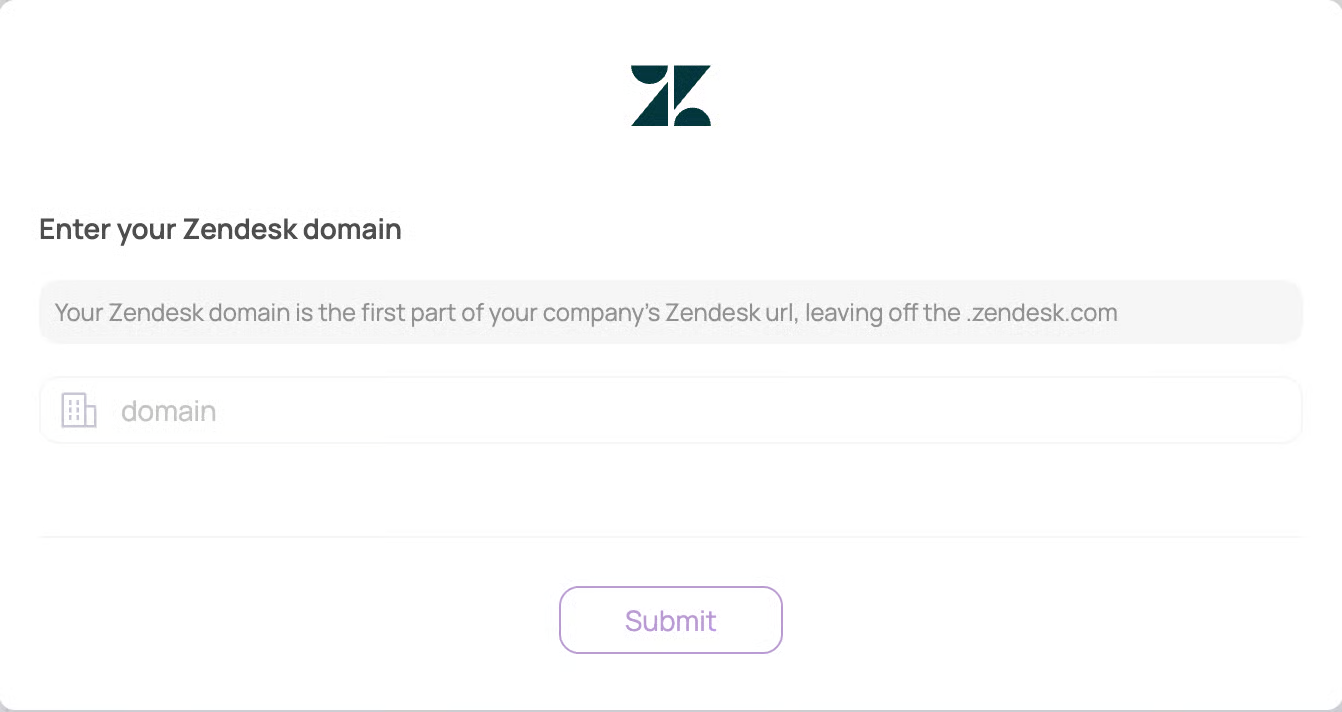The height and width of the screenshot is (712, 1342).
Task: Click the word 'Enter' in the heading
Action: pyautogui.click(x=75, y=229)
